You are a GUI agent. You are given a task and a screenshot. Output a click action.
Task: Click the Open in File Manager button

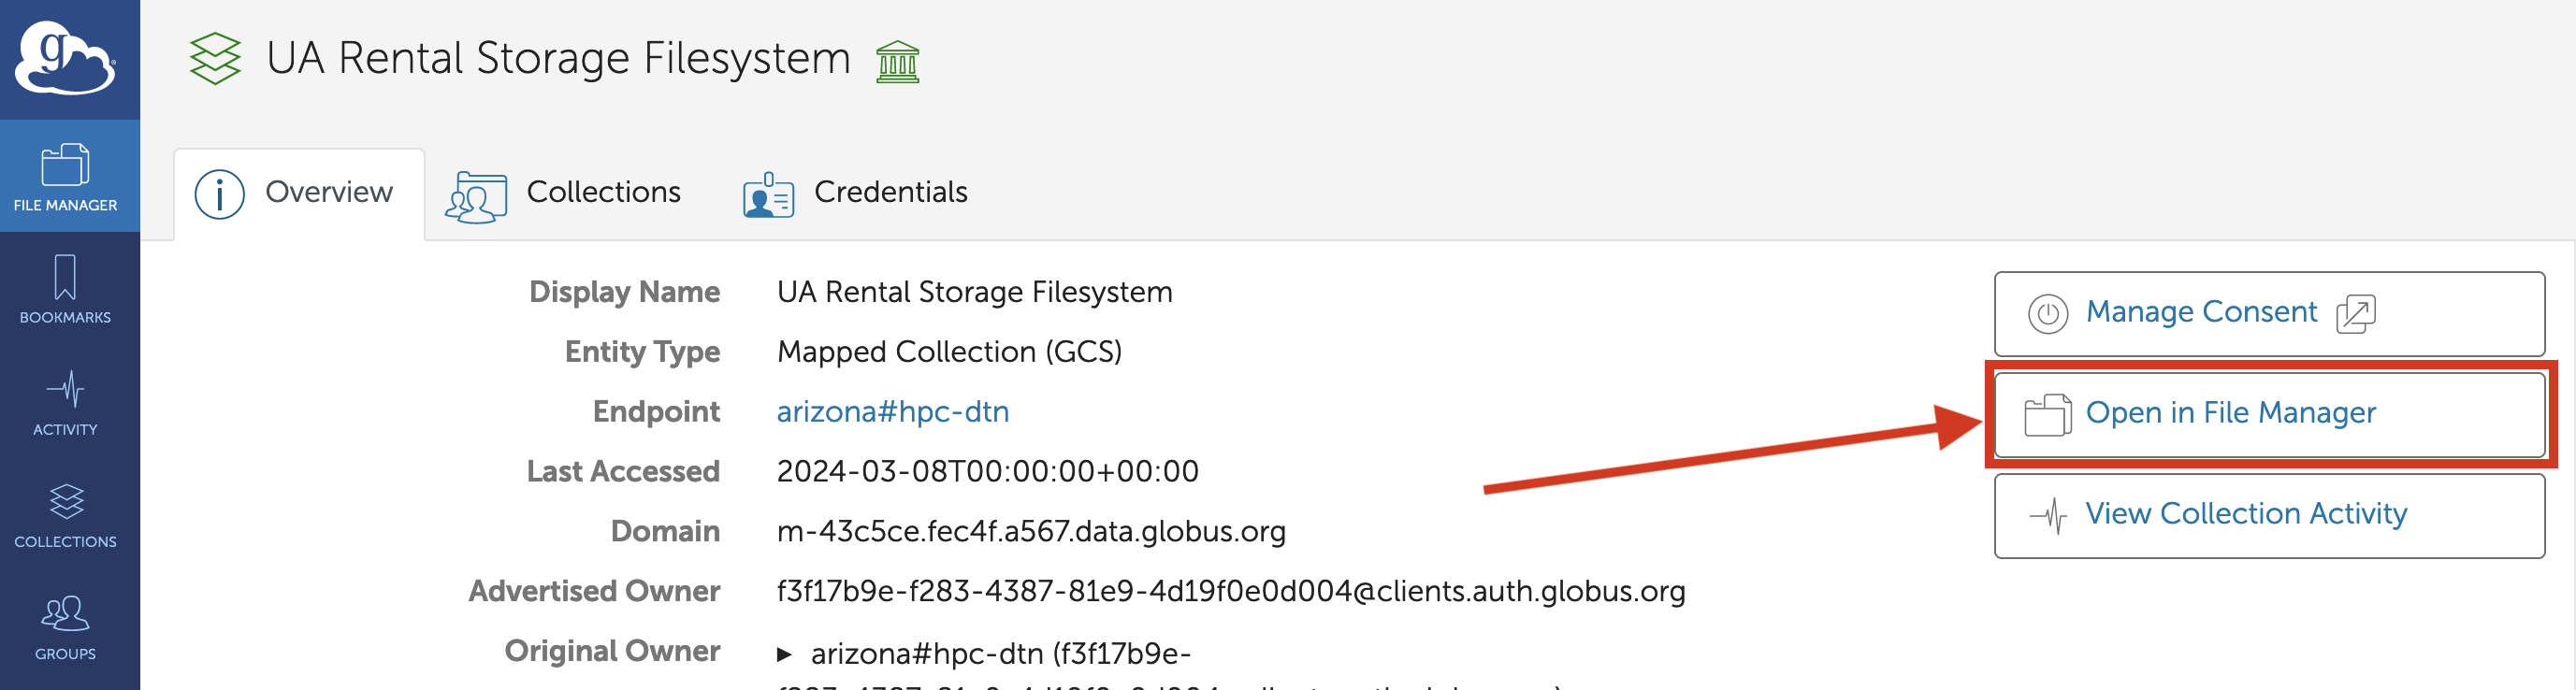pyautogui.click(x=2269, y=415)
